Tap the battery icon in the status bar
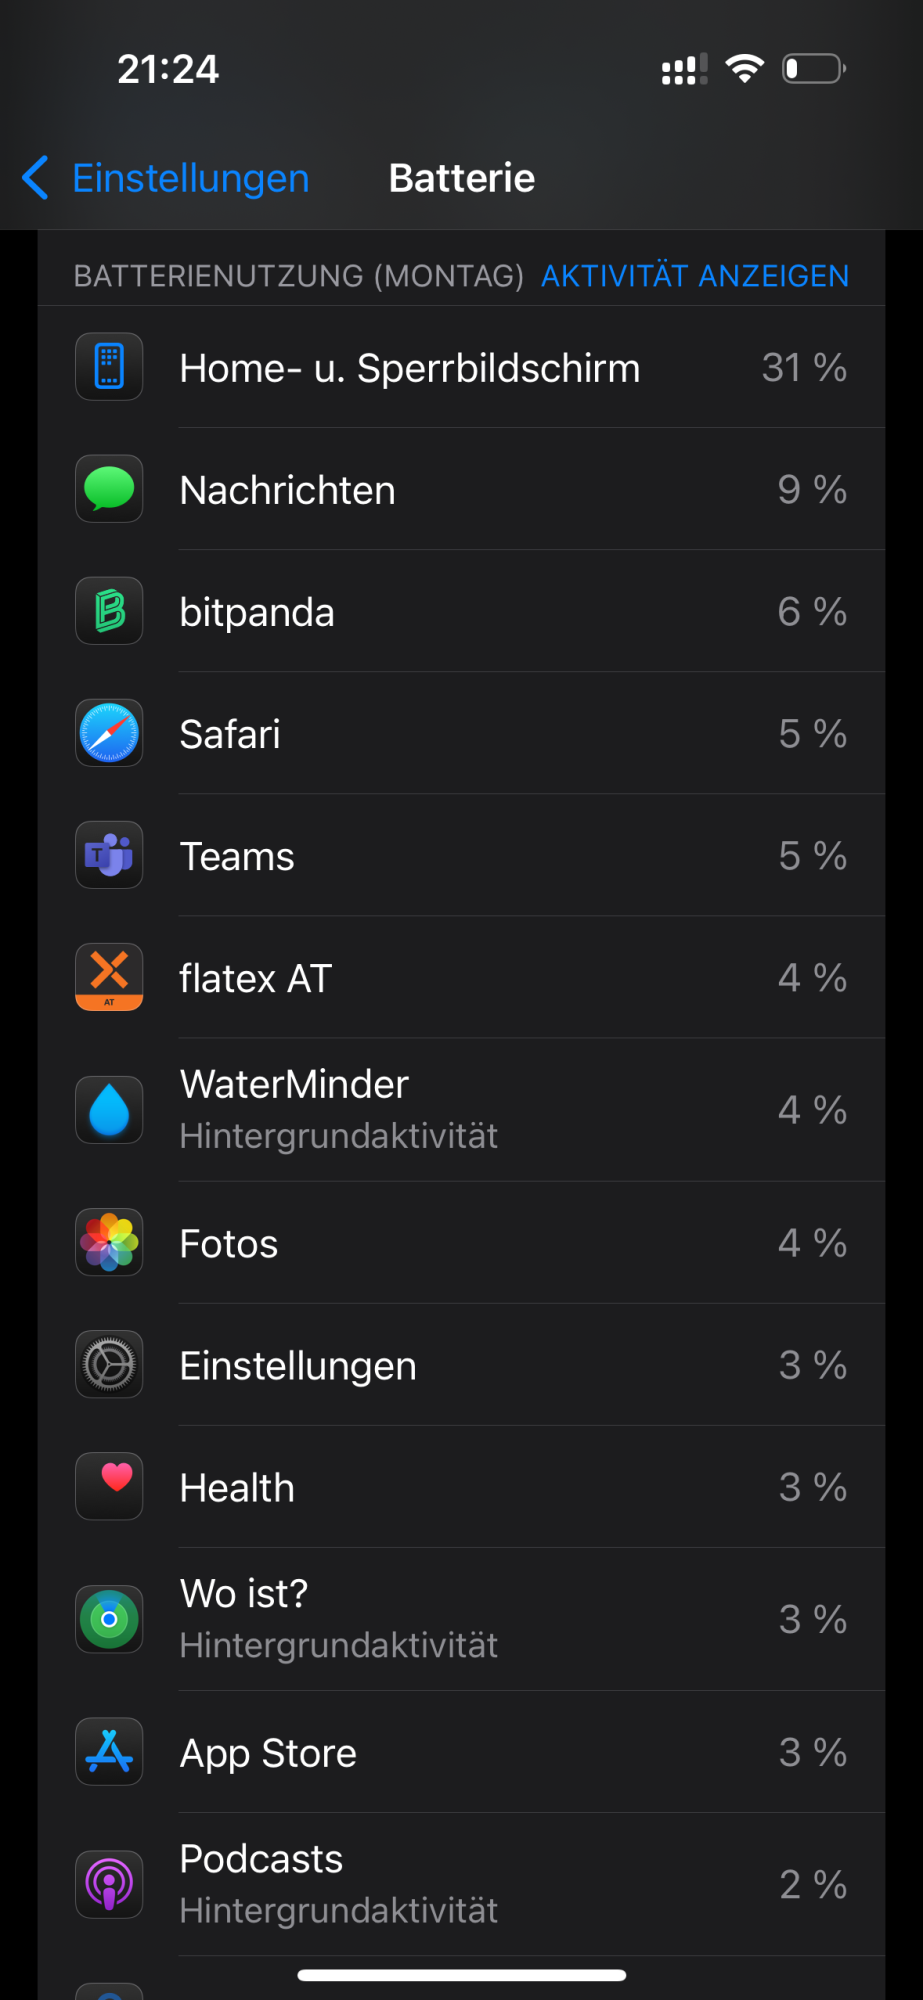Screen dimensions: 923x2000 click(x=813, y=69)
